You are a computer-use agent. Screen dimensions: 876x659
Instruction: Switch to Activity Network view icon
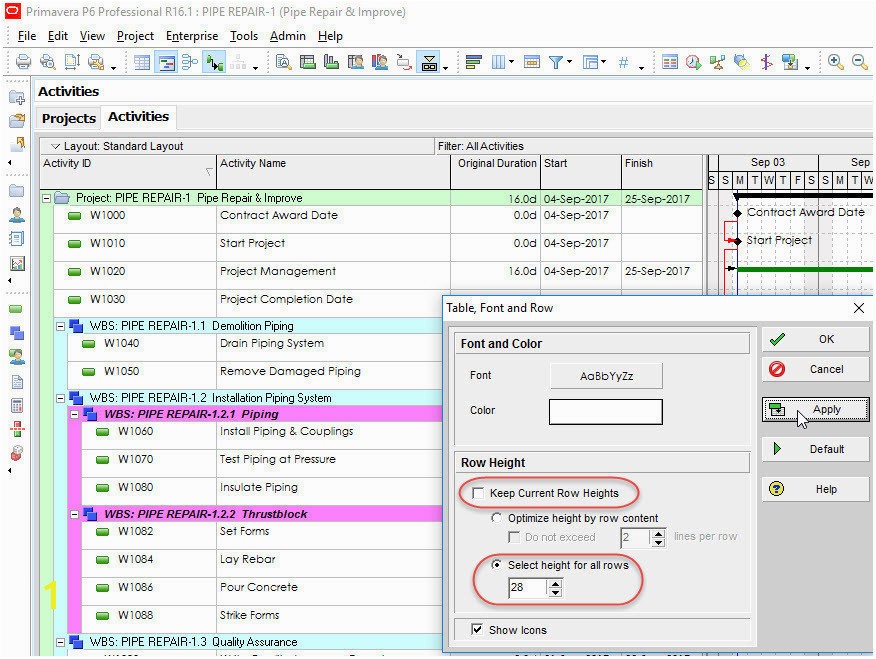pos(190,62)
